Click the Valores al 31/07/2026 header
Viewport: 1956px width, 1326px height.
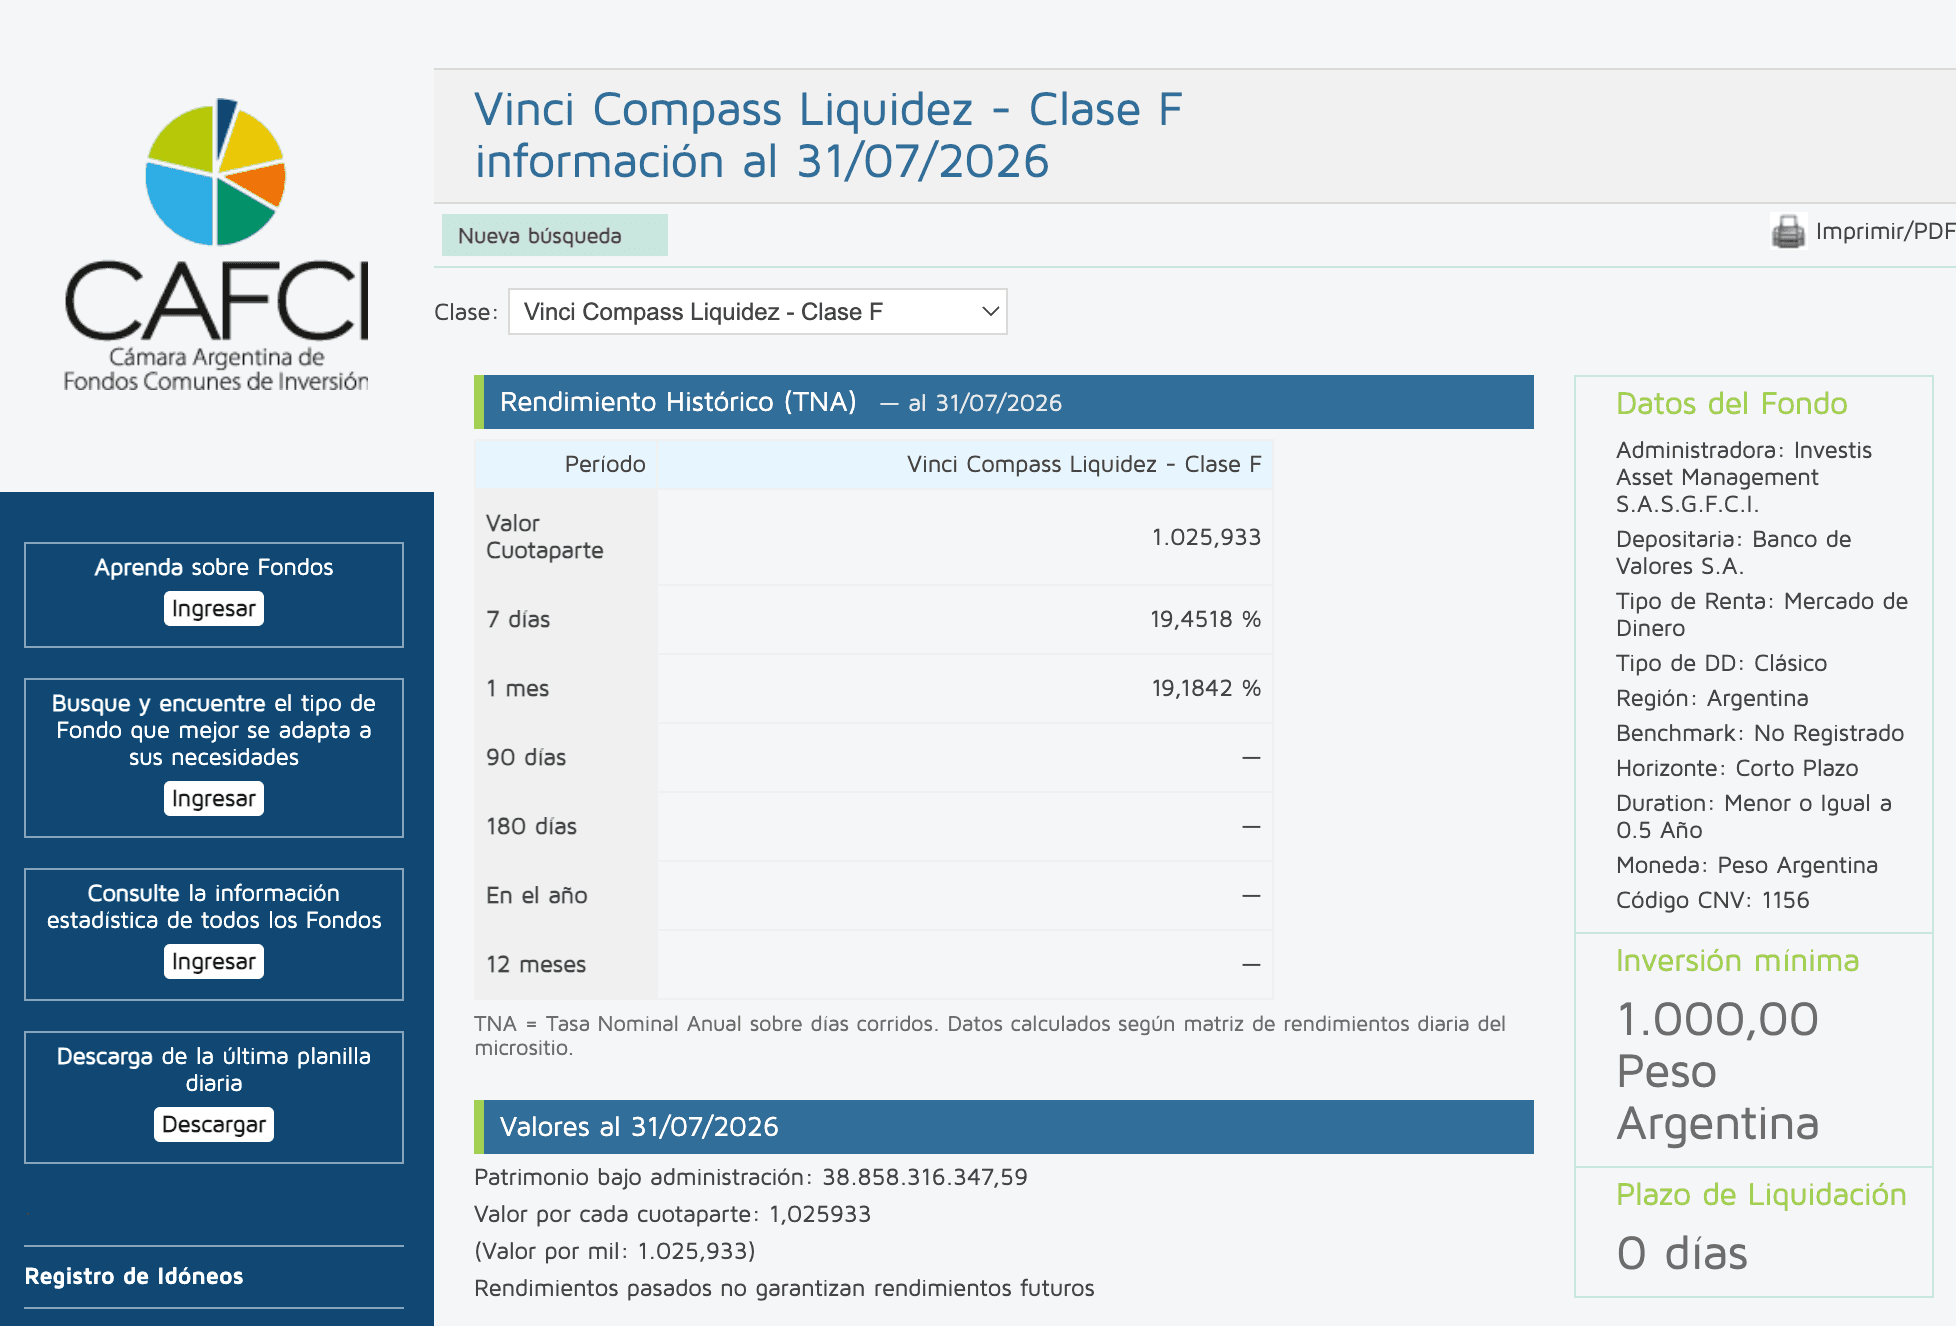point(1004,1127)
